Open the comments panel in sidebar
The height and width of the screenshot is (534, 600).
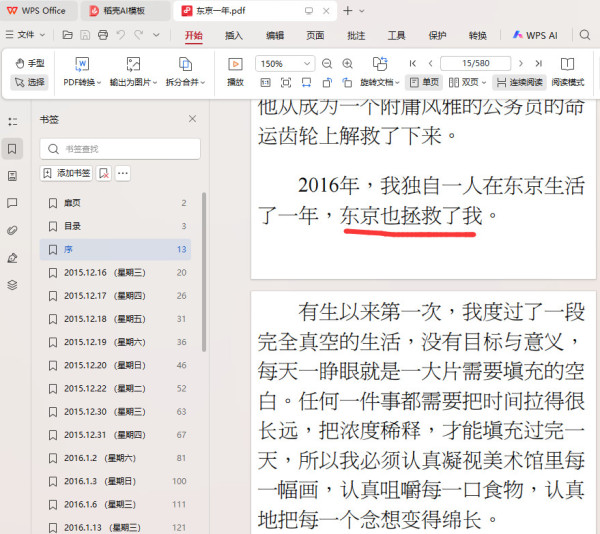pos(12,203)
